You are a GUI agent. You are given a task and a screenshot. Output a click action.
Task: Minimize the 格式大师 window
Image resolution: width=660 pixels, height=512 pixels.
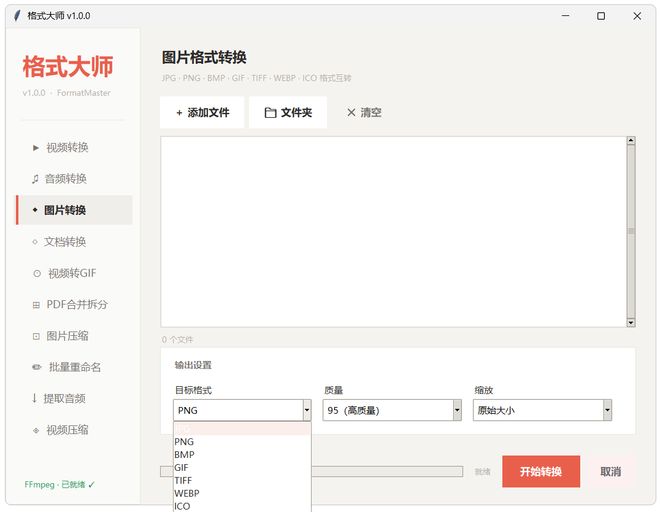[x=565, y=16]
